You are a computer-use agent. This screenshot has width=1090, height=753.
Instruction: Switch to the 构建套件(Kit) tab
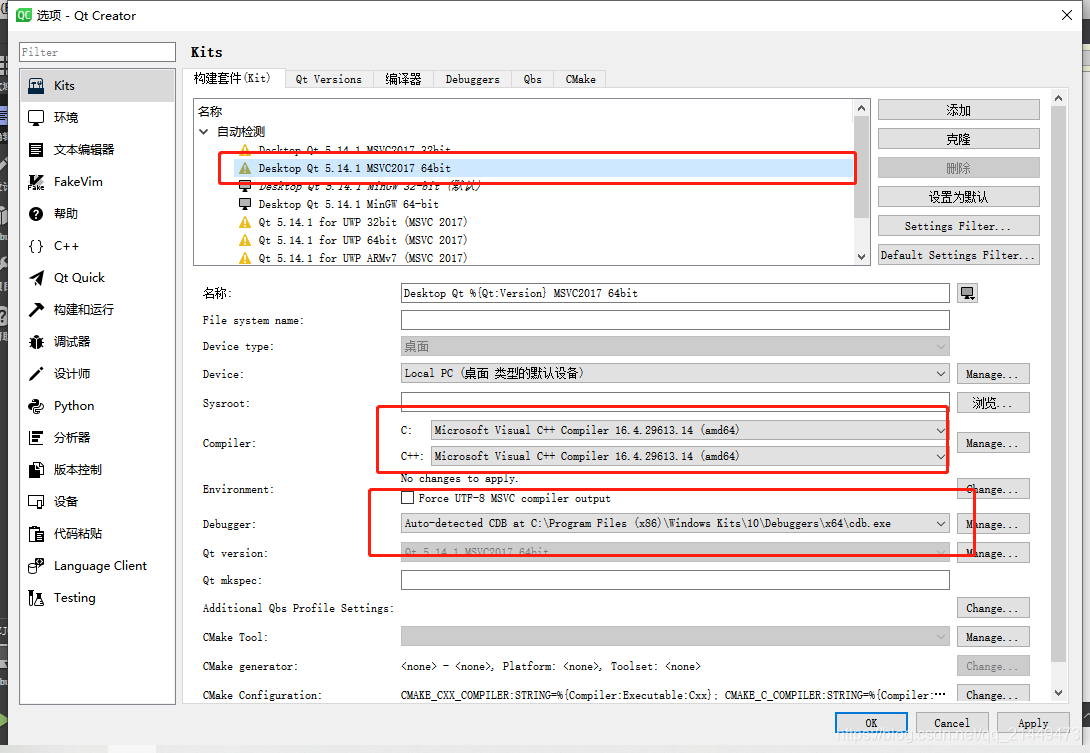(x=234, y=78)
